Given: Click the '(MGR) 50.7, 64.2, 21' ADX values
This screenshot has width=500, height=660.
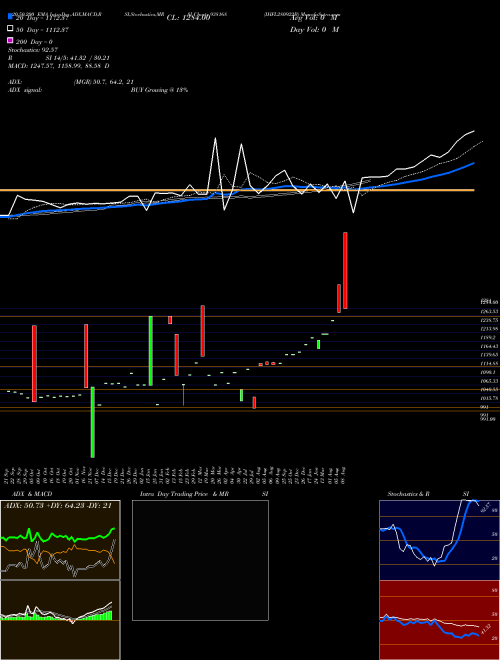Looking at the screenshot, I should [104, 82].
